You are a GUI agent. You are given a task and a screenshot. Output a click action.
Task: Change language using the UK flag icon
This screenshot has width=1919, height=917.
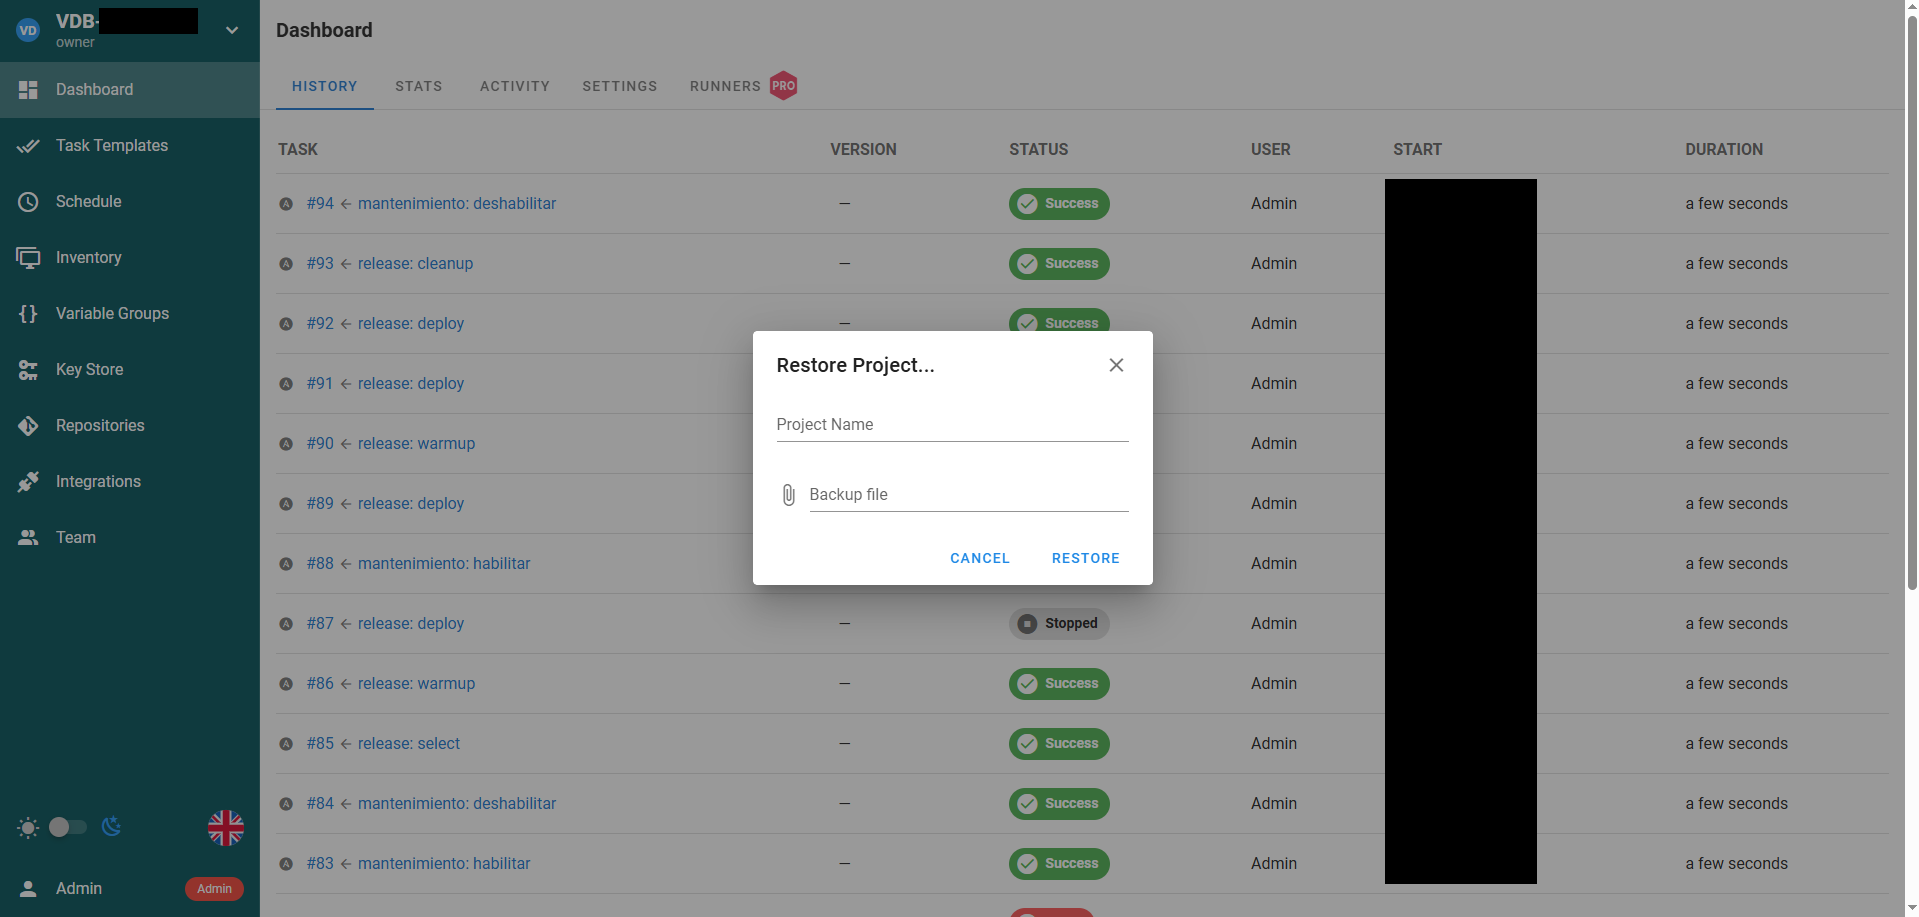[225, 827]
